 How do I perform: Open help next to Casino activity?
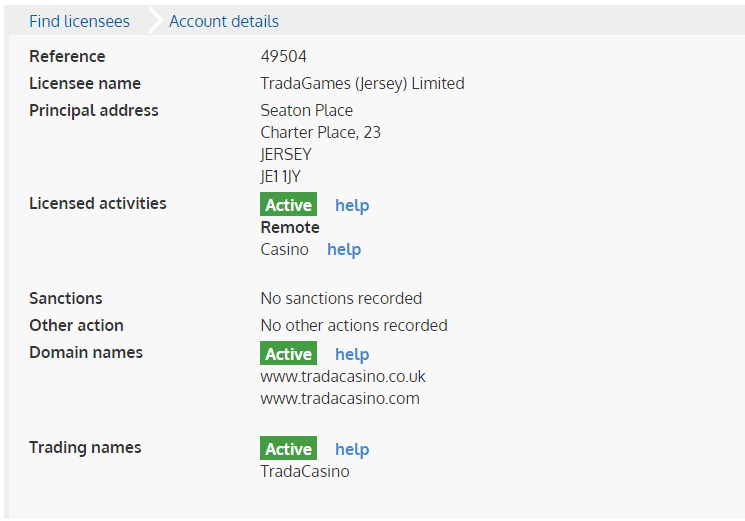coord(344,250)
